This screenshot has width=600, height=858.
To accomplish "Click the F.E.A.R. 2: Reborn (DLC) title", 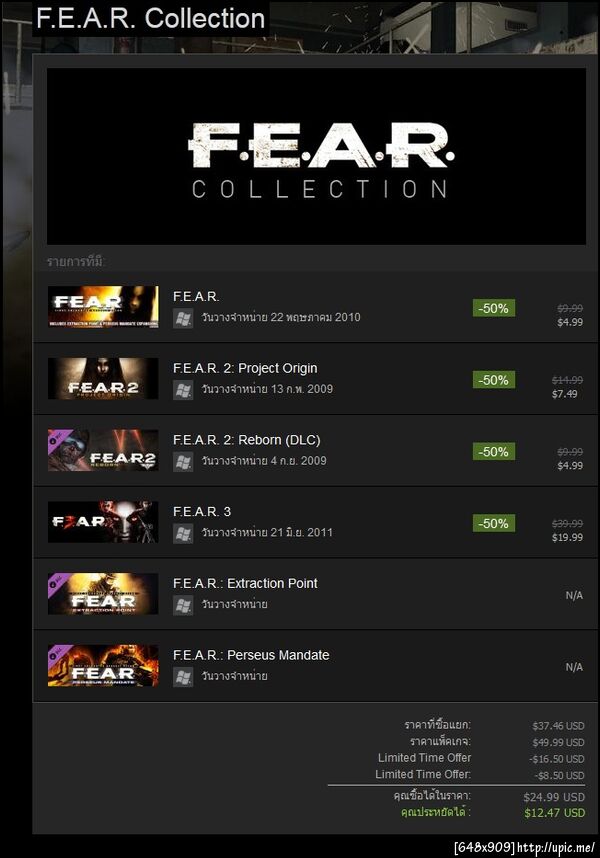I will point(247,440).
